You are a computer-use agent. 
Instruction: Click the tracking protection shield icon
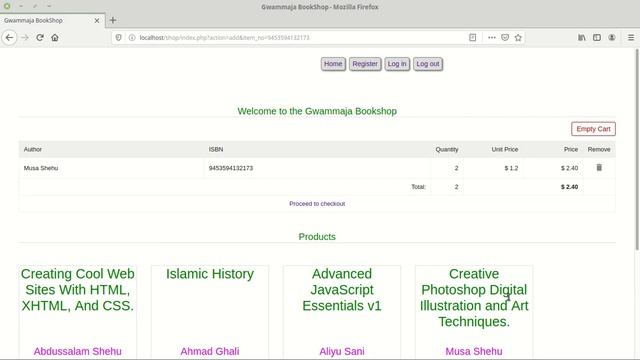pyautogui.click(x=118, y=38)
